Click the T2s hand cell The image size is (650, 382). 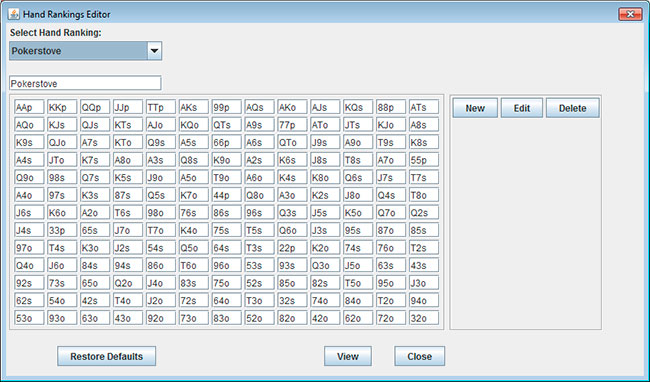pos(424,248)
